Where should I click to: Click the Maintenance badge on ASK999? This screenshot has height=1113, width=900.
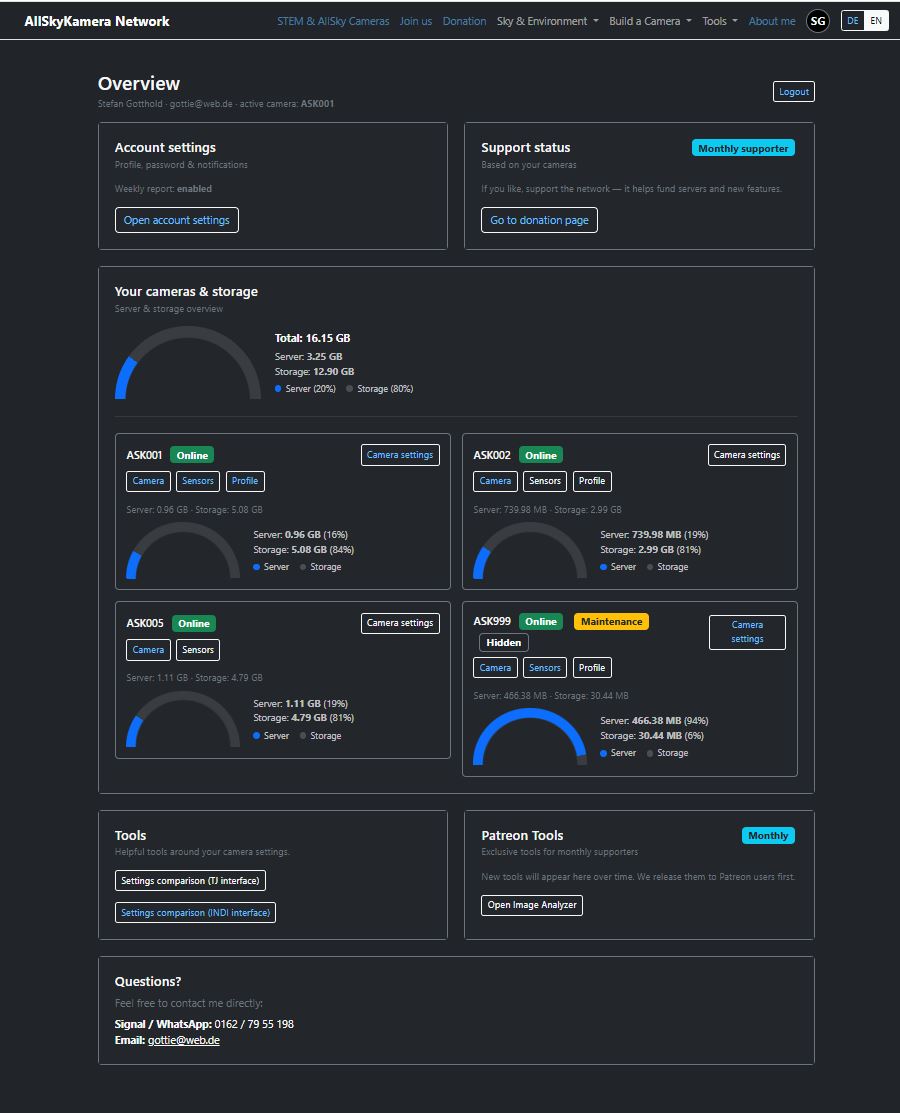click(x=611, y=621)
